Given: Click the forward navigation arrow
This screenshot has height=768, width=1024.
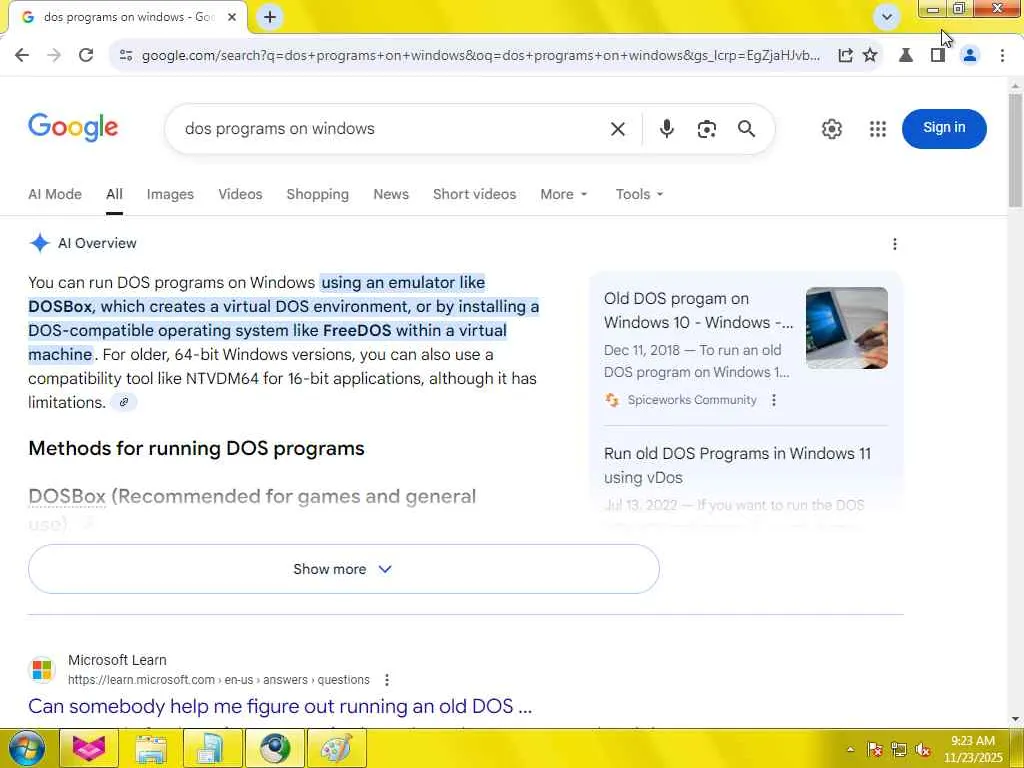Looking at the screenshot, I should [54, 56].
